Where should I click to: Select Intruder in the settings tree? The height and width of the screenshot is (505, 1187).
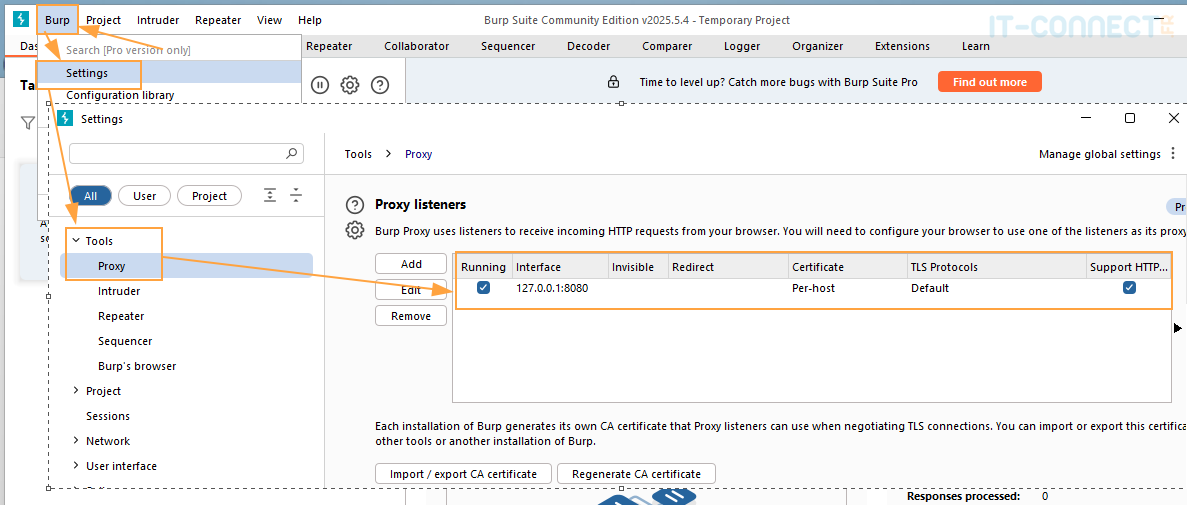pyautogui.click(x=119, y=291)
